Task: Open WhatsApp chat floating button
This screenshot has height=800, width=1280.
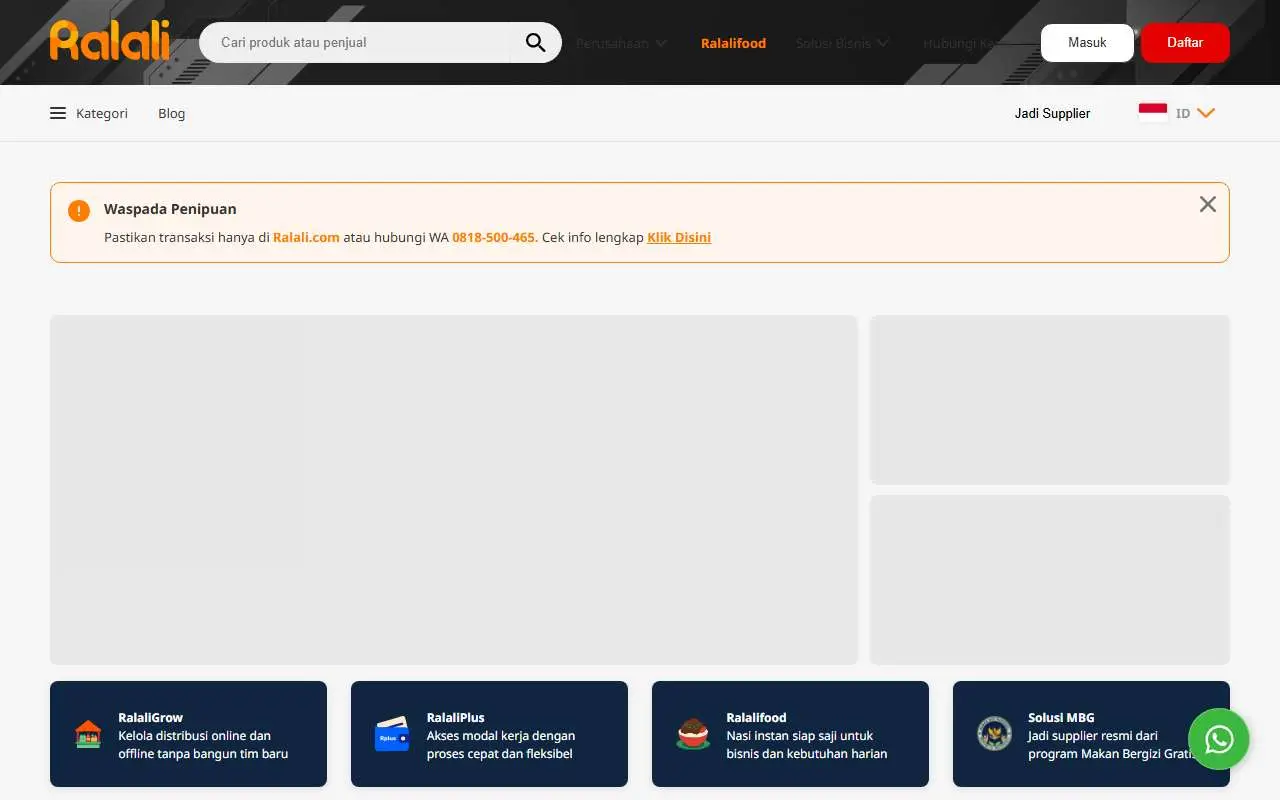Action: tap(1219, 739)
